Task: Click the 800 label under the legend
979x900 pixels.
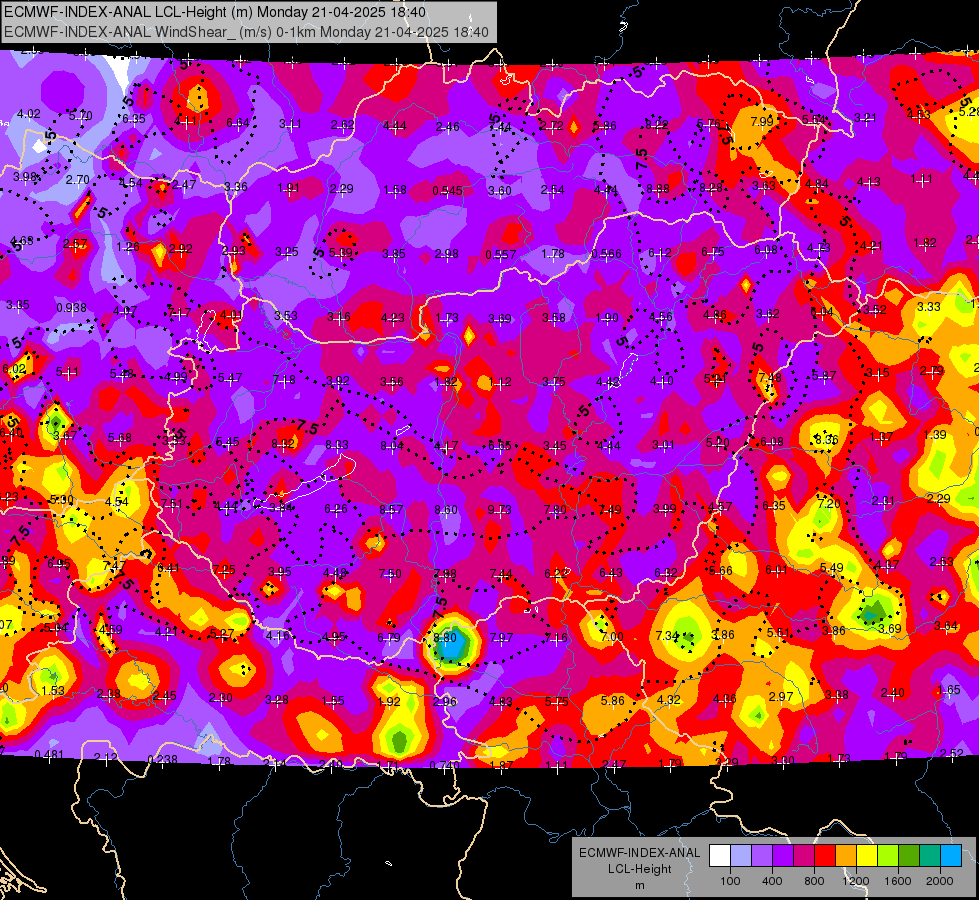Action: click(814, 881)
